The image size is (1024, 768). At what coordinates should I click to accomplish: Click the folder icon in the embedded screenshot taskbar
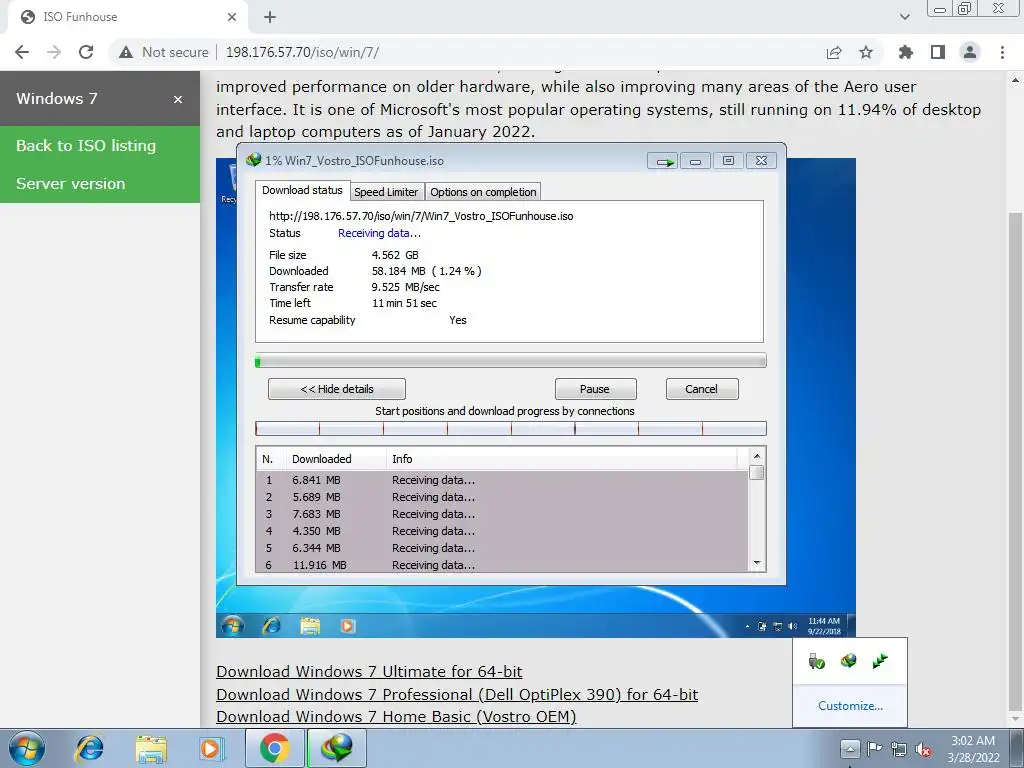(x=310, y=626)
